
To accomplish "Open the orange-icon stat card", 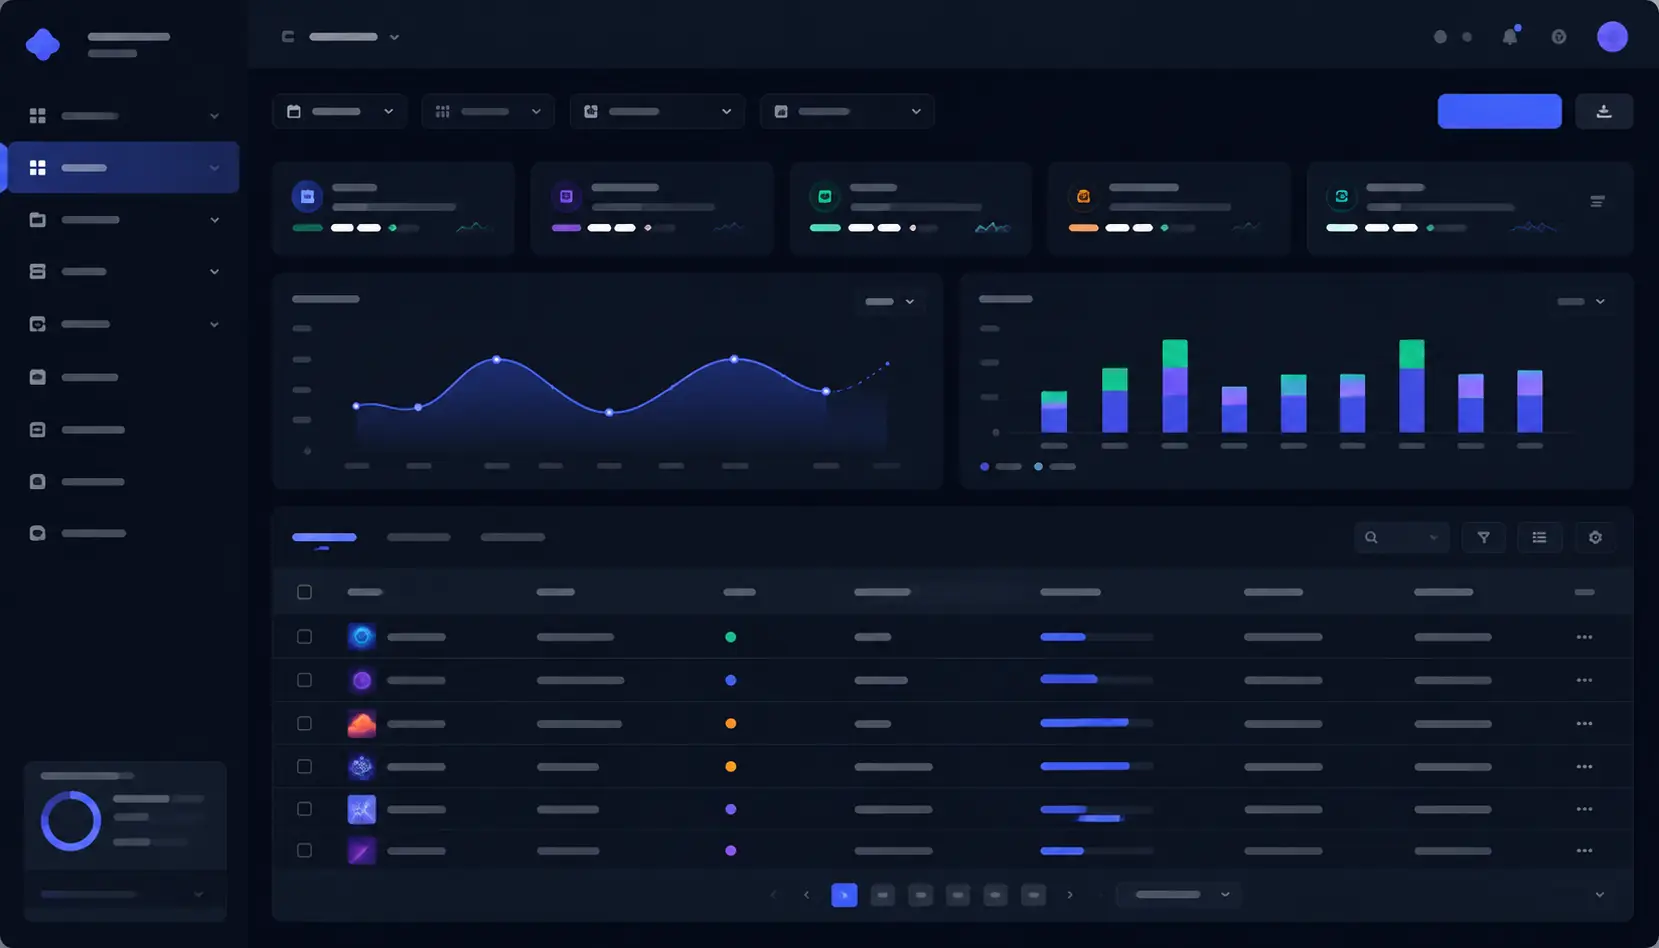I will click(1169, 208).
